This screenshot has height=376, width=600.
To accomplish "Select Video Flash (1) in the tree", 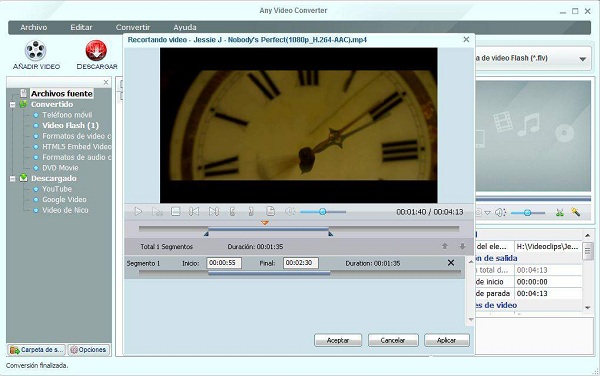I will click(x=70, y=125).
